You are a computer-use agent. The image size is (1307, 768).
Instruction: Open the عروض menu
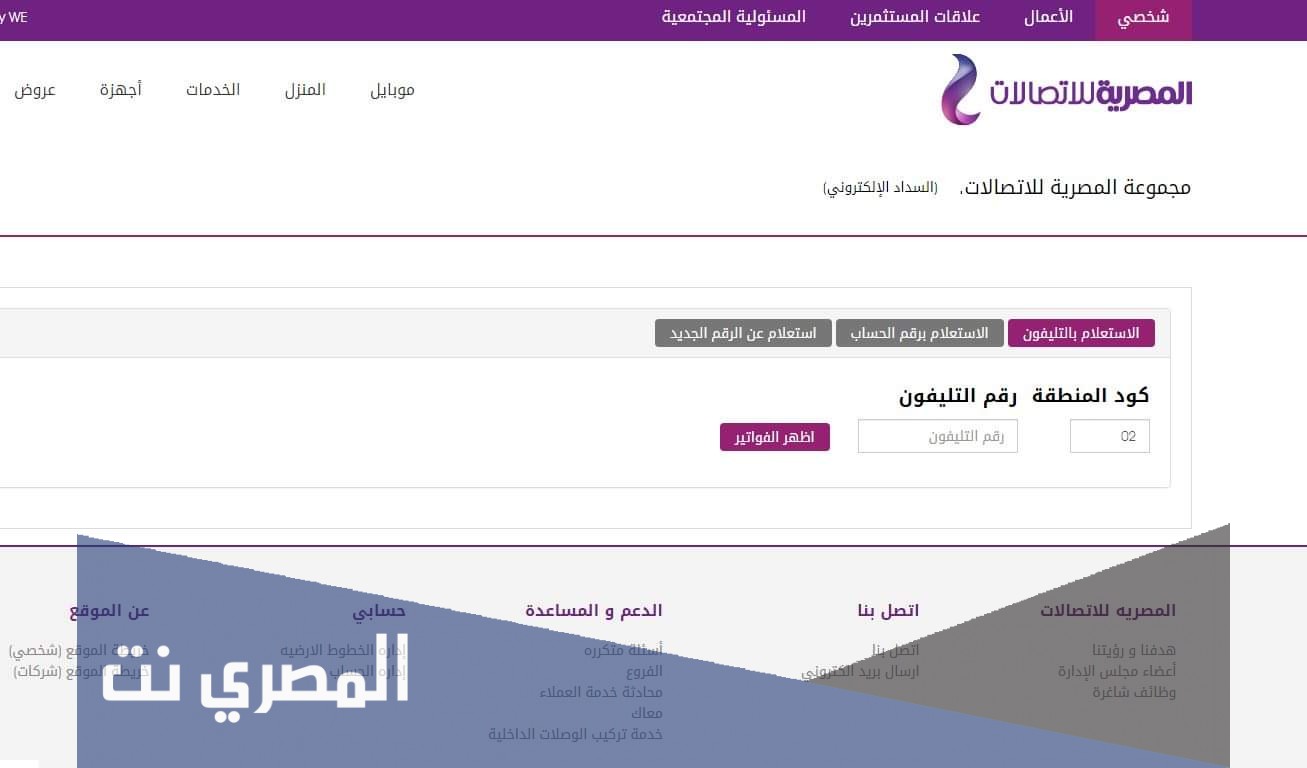click(35, 90)
